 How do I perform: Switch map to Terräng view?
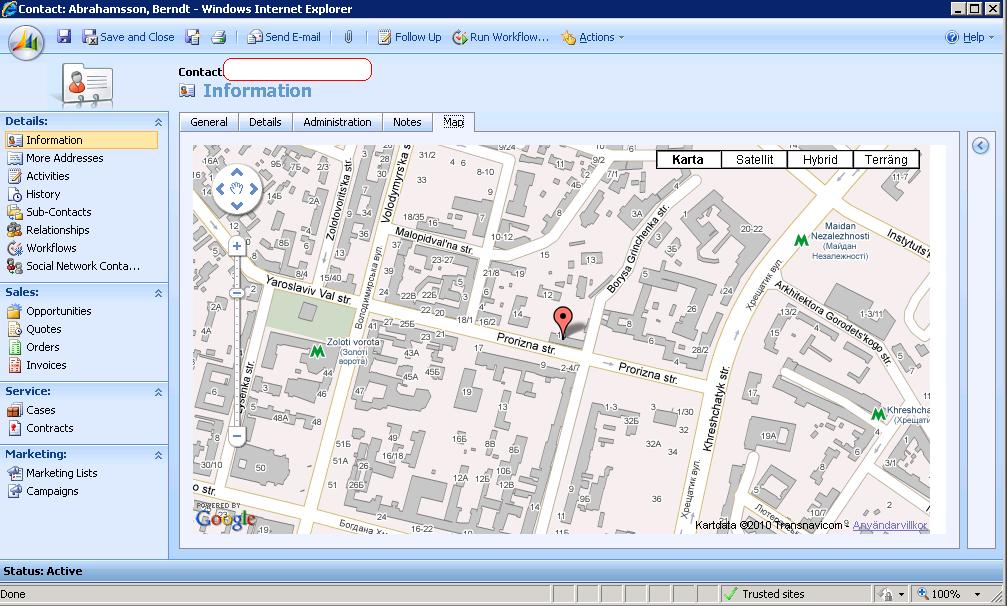[x=886, y=159]
